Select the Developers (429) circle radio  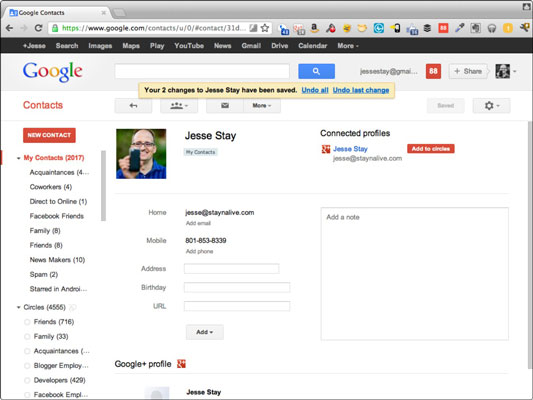point(27,380)
